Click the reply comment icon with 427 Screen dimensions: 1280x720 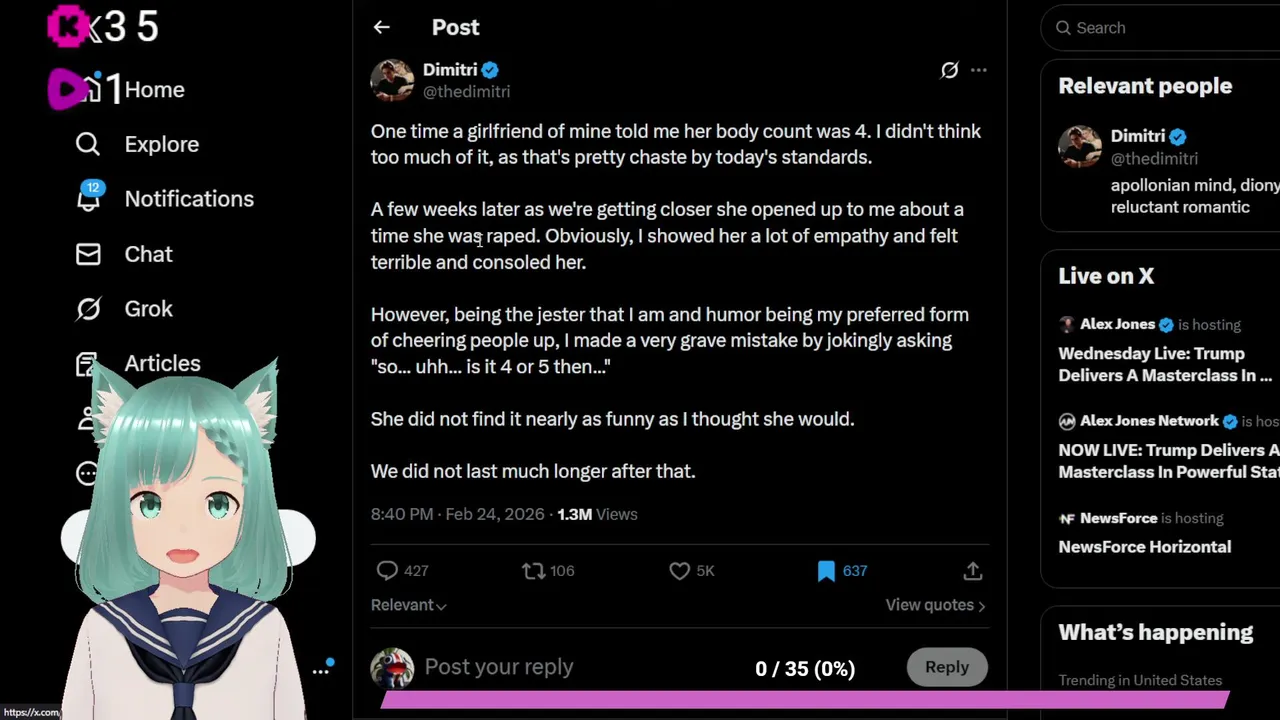click(x=387, y=571)
